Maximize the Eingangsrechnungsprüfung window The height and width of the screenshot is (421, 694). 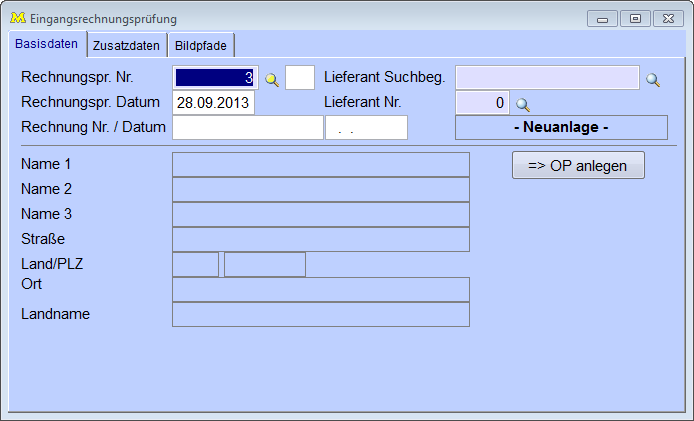[635, 18]
